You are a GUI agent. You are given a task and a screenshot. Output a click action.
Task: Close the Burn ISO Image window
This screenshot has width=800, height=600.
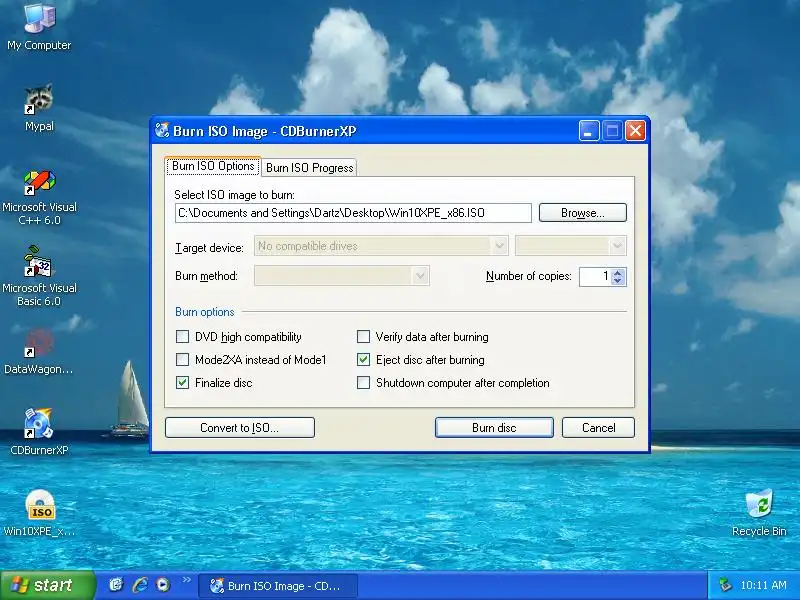coord(636,131)
